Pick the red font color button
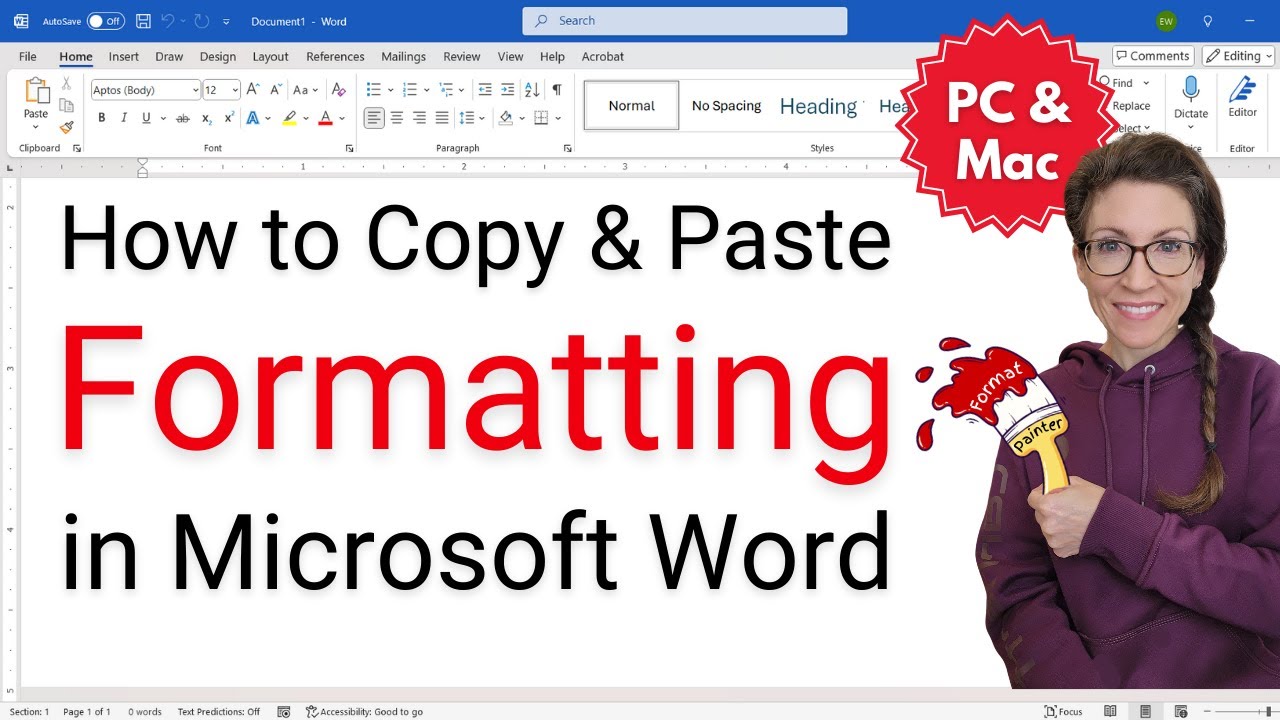This screenshot has height=720, width=1280. click(x=325, y=118)
